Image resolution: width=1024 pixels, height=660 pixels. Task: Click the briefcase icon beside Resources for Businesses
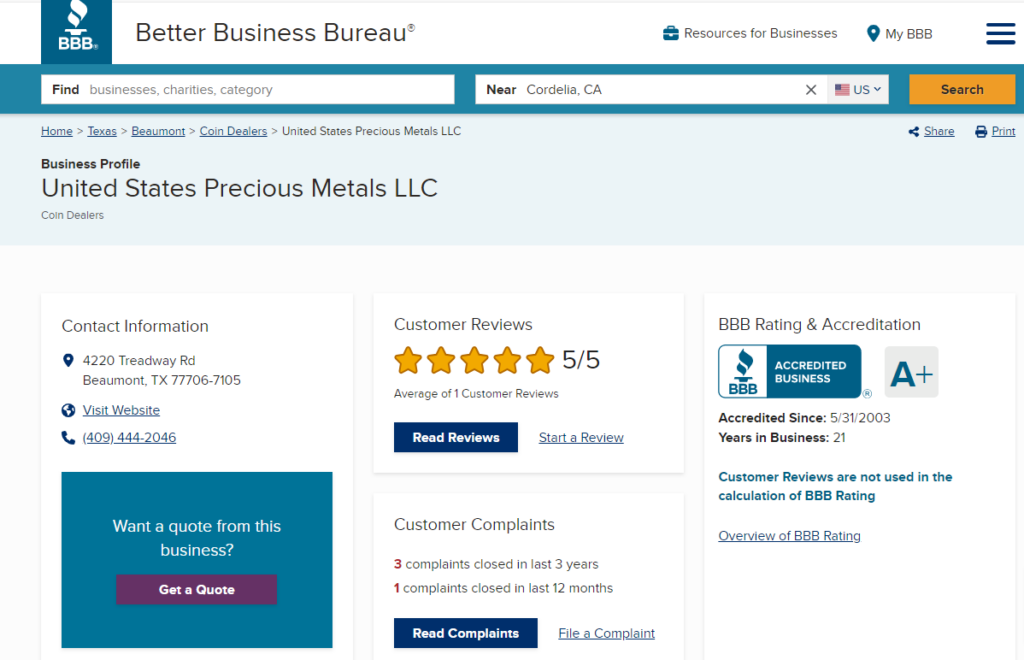click(x=671, y=33)
